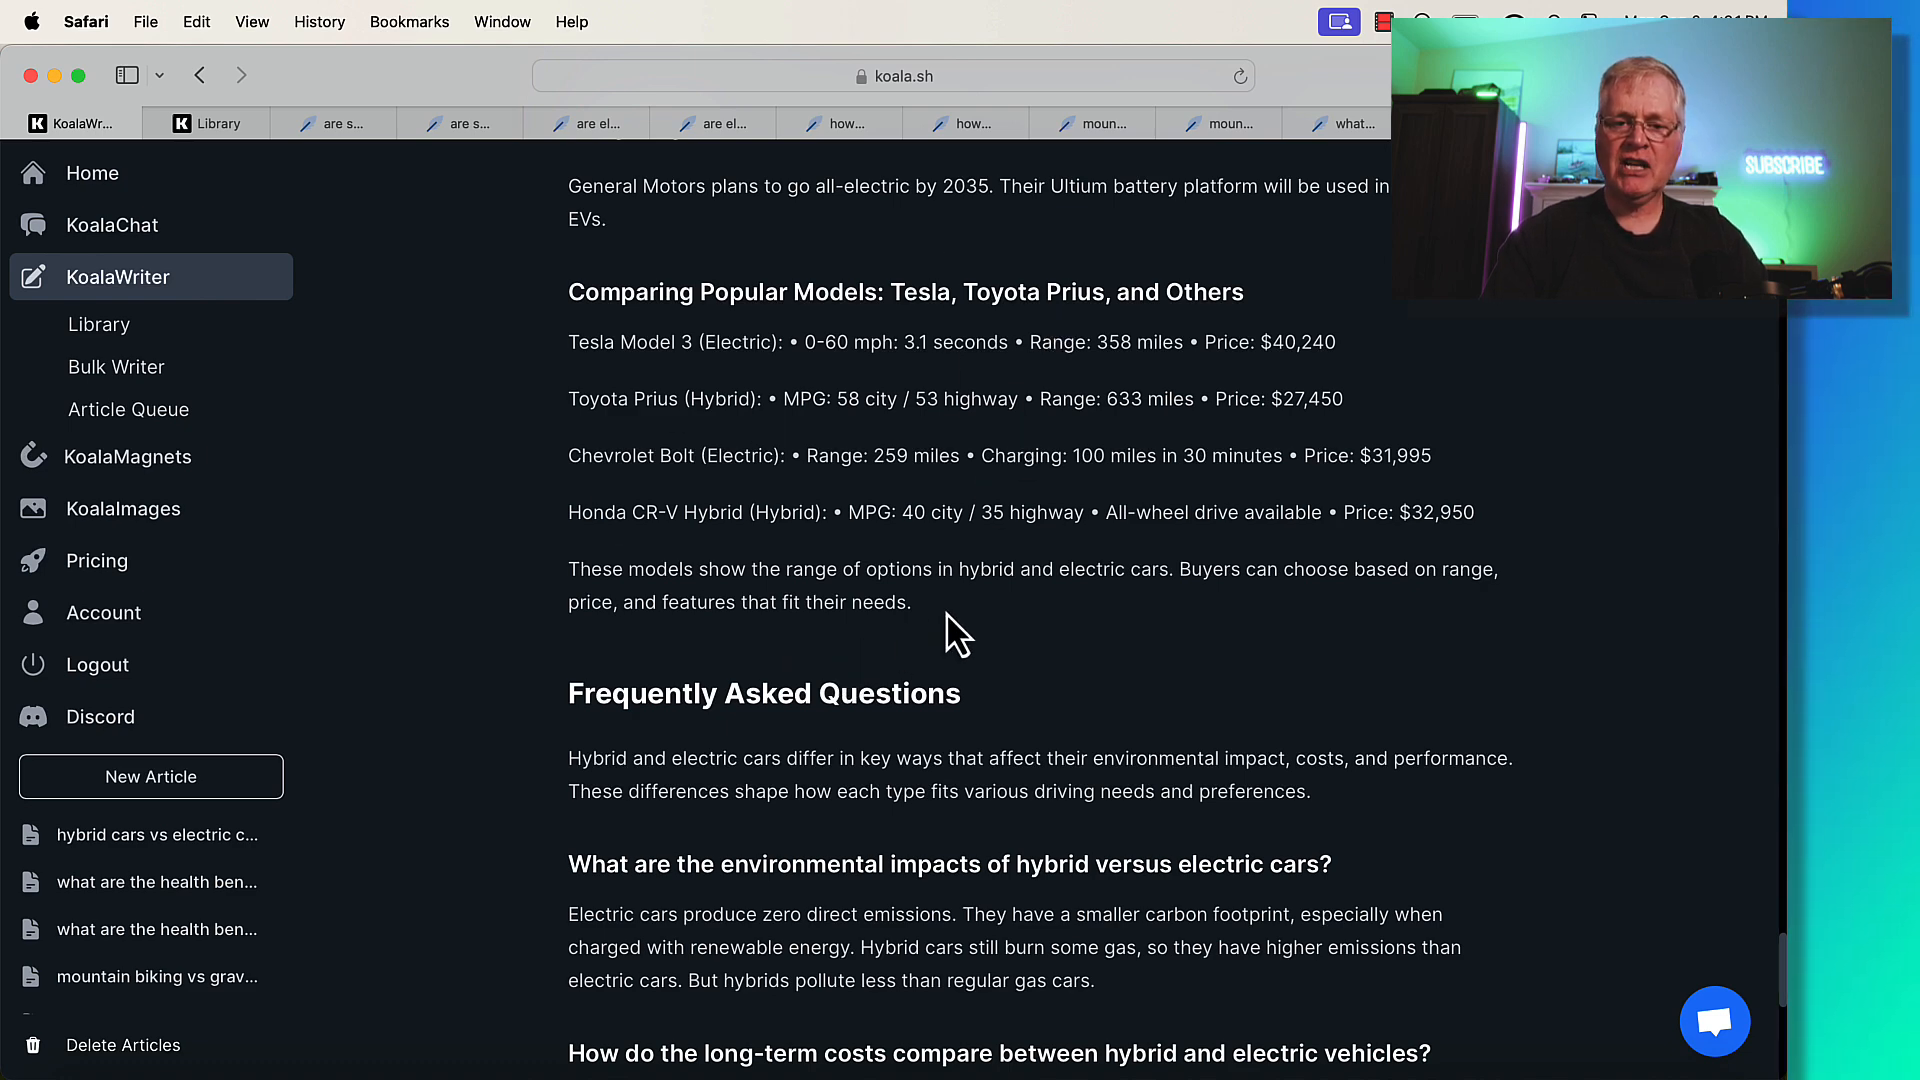
Task: Click the Discord icon in sidebar
Action: (x=34, y=716)
